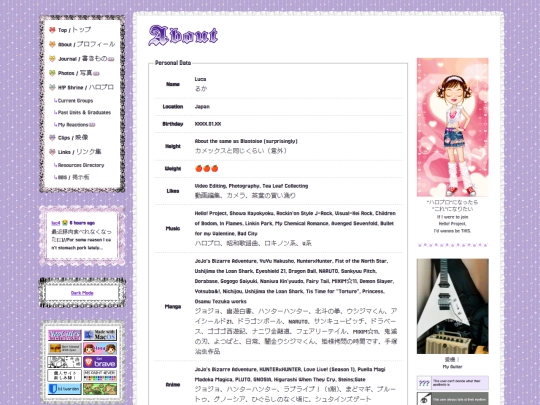Click the Manga row label
This screenshot has height=405, width=540.
tap(173, 307)
